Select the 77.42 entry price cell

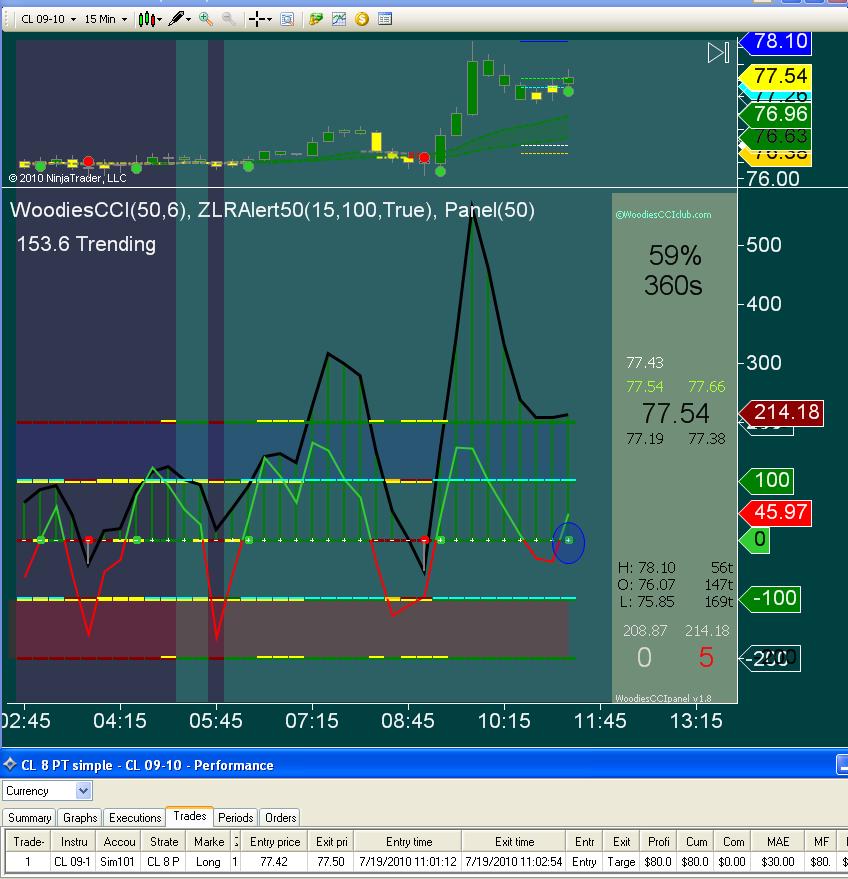[x=275, y=862]
